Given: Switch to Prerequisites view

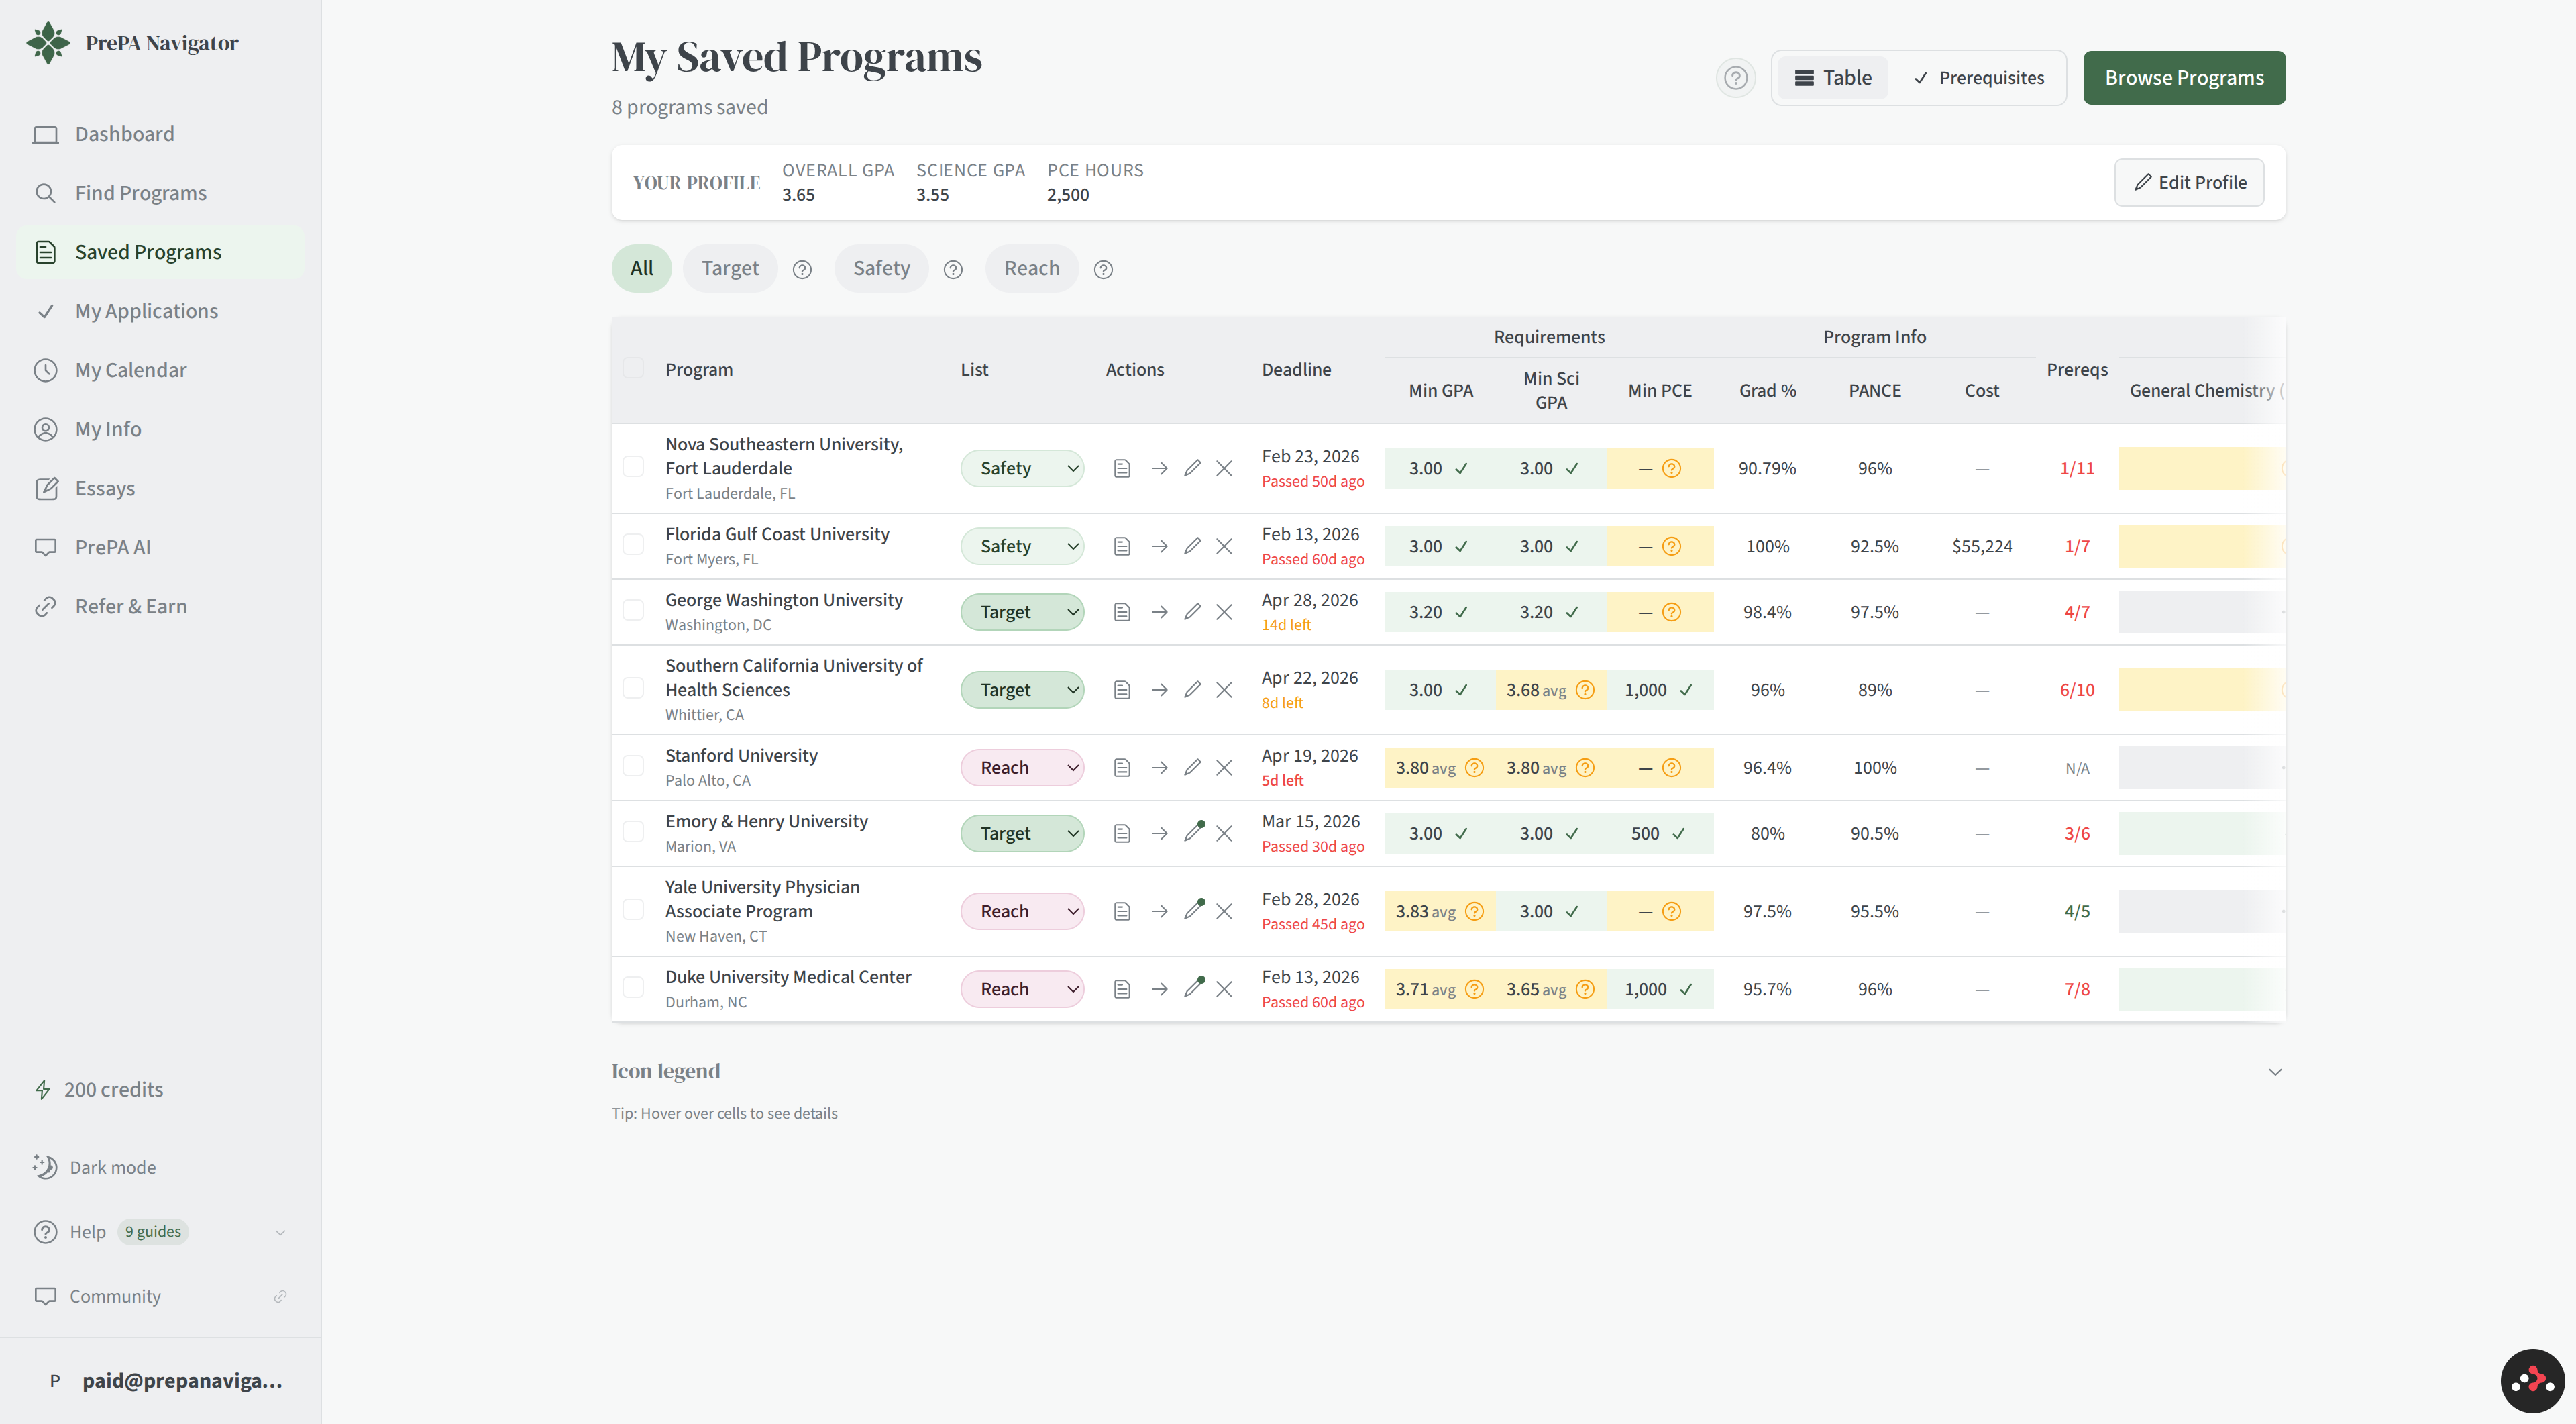Looking at the screenshot, I should tap(1978, 78).
